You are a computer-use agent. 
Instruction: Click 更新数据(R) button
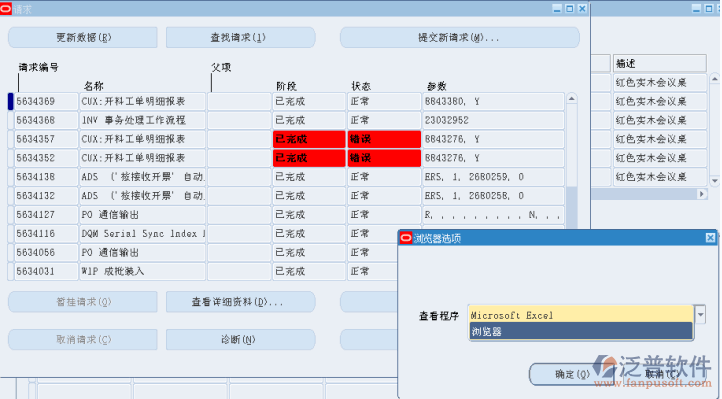tap(83, 37)
